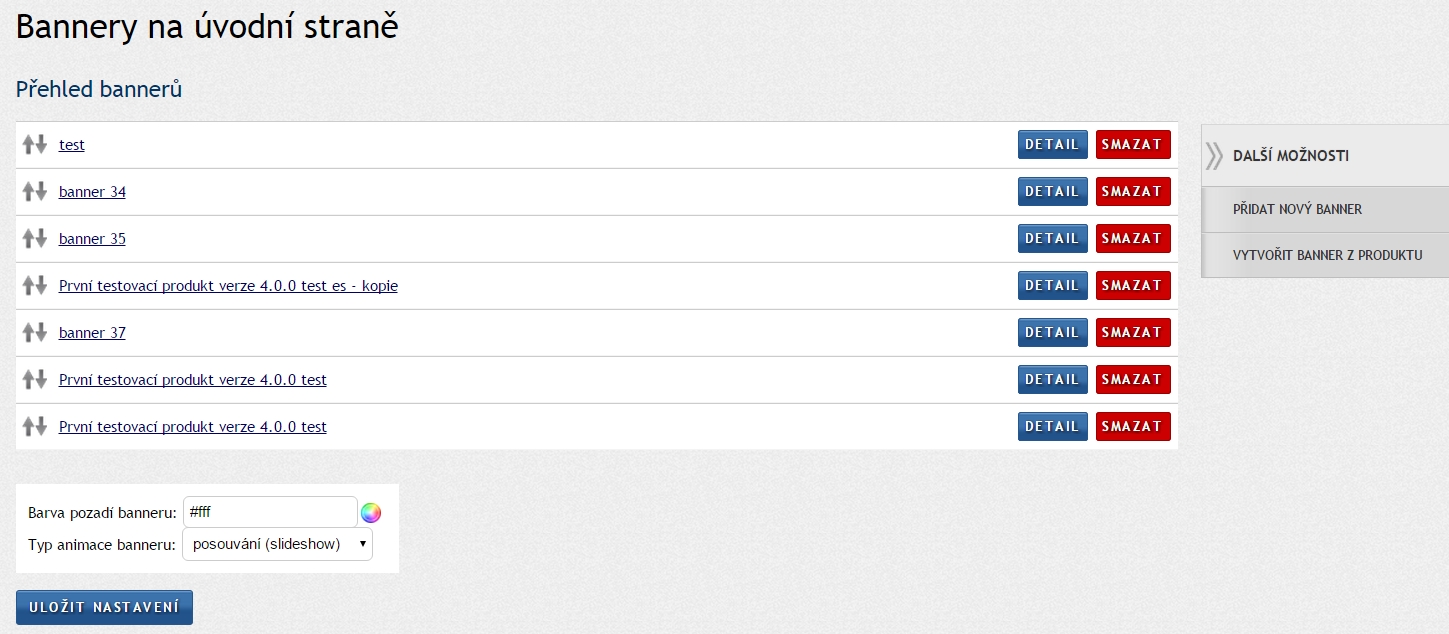Click the sort arrows beside banner 35
Screen dimensions: 1449x634
click(35, 238)
